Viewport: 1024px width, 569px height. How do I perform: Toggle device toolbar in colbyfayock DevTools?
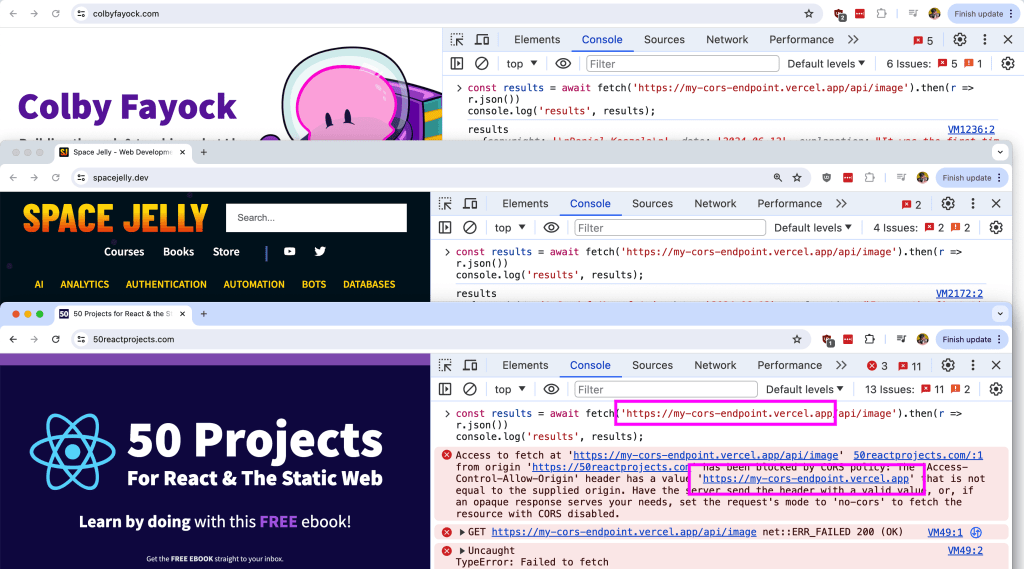click(482, 40)
